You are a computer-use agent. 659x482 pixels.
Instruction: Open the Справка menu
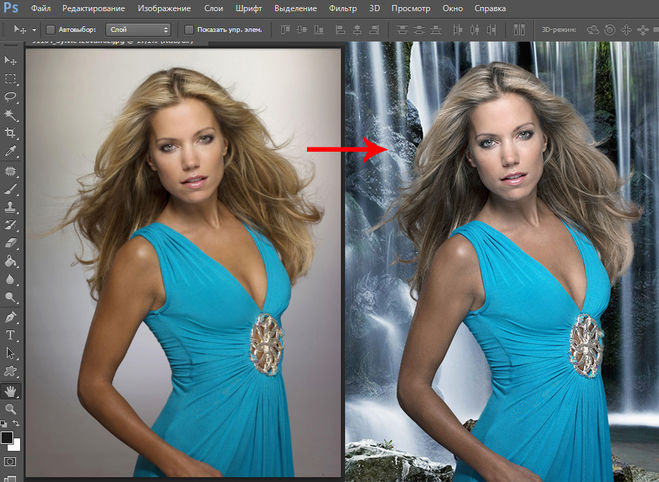pyautogui.click(x=490, y=8)
